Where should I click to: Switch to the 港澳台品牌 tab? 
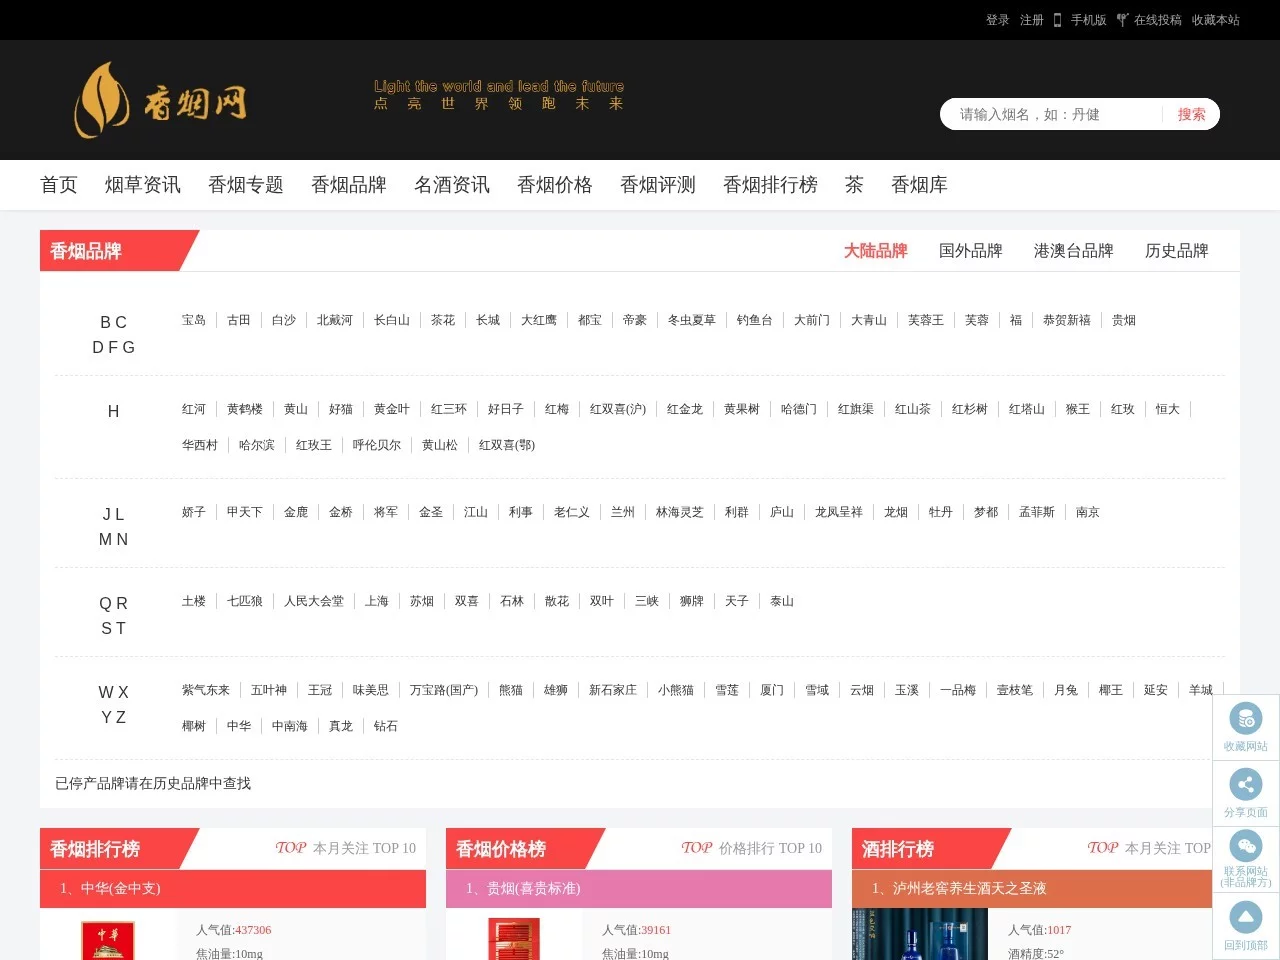tap(1073, 251)
